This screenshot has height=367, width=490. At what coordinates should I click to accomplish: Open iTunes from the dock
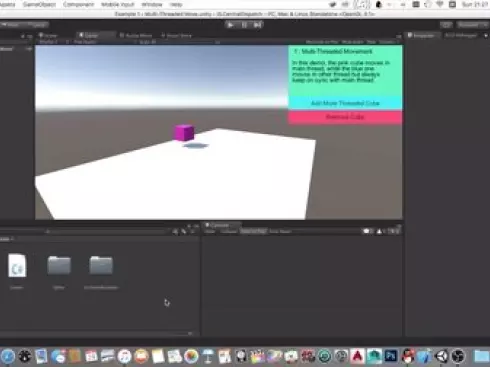124,356
